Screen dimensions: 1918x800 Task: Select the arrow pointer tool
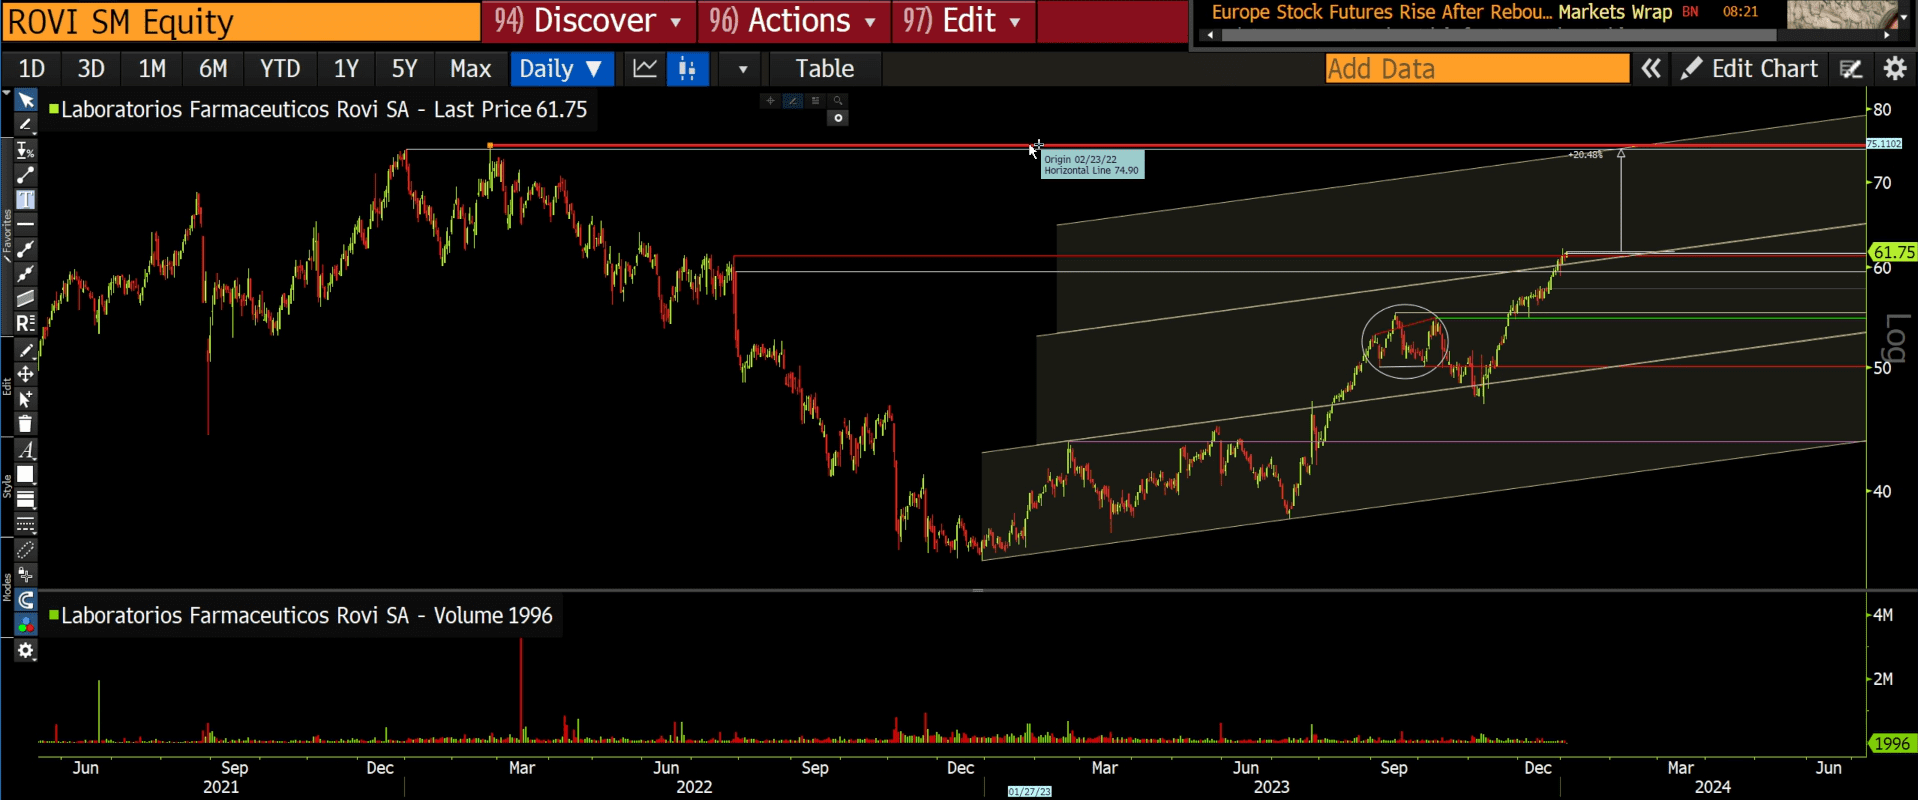point(26,101)
